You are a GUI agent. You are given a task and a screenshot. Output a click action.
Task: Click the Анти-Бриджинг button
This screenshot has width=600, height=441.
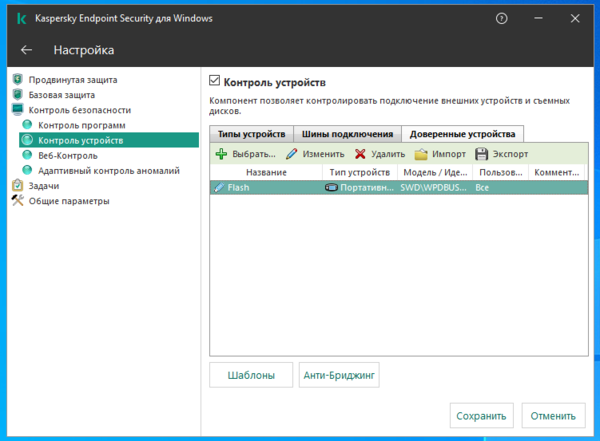point(339,376)
